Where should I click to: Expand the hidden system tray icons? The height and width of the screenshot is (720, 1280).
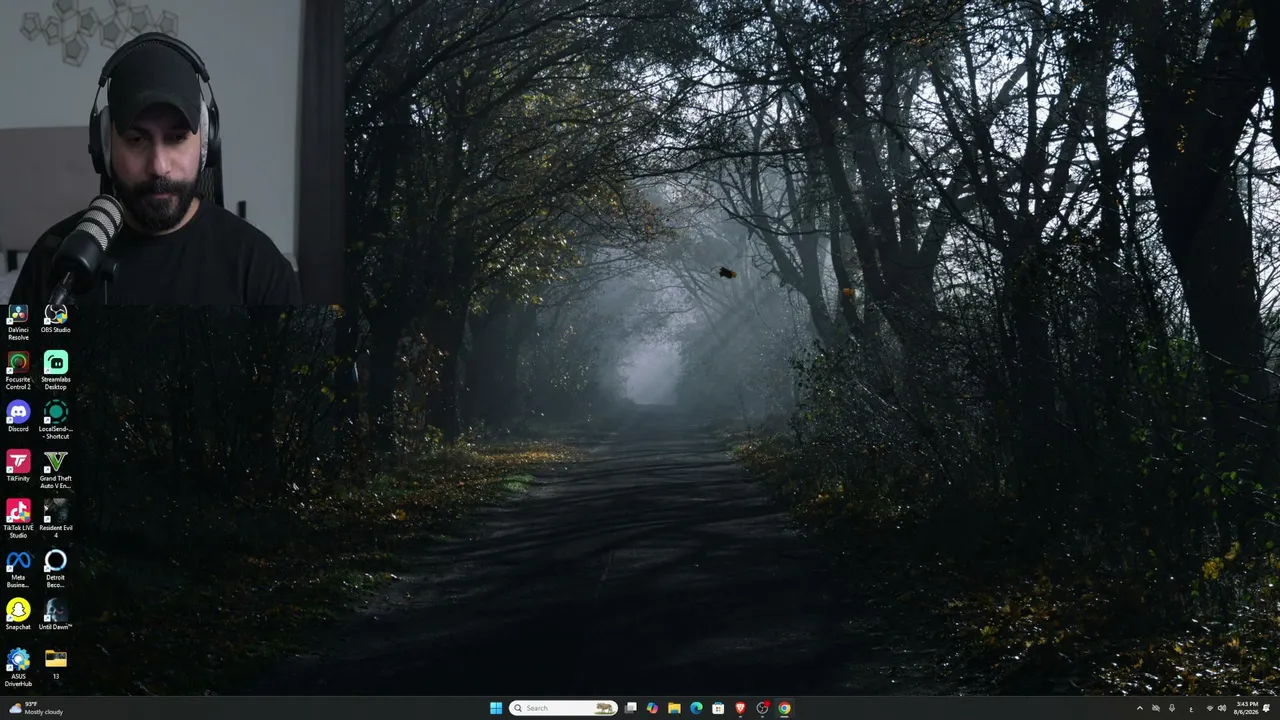click(x=1139, y=708)
